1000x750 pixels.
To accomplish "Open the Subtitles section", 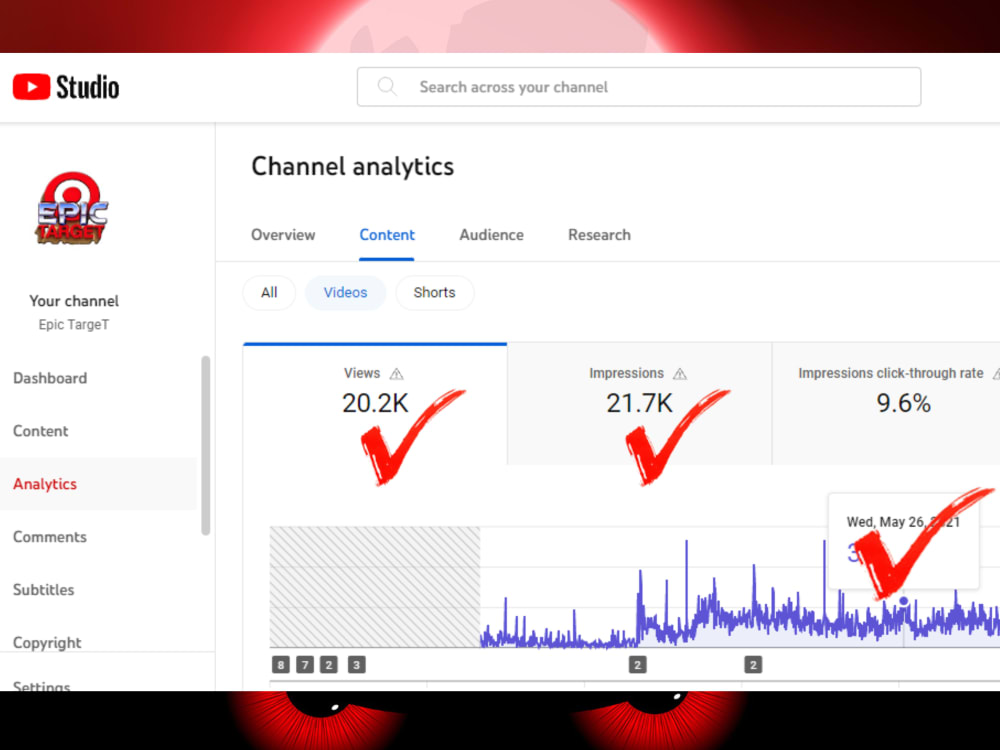I will pos(43,590).
